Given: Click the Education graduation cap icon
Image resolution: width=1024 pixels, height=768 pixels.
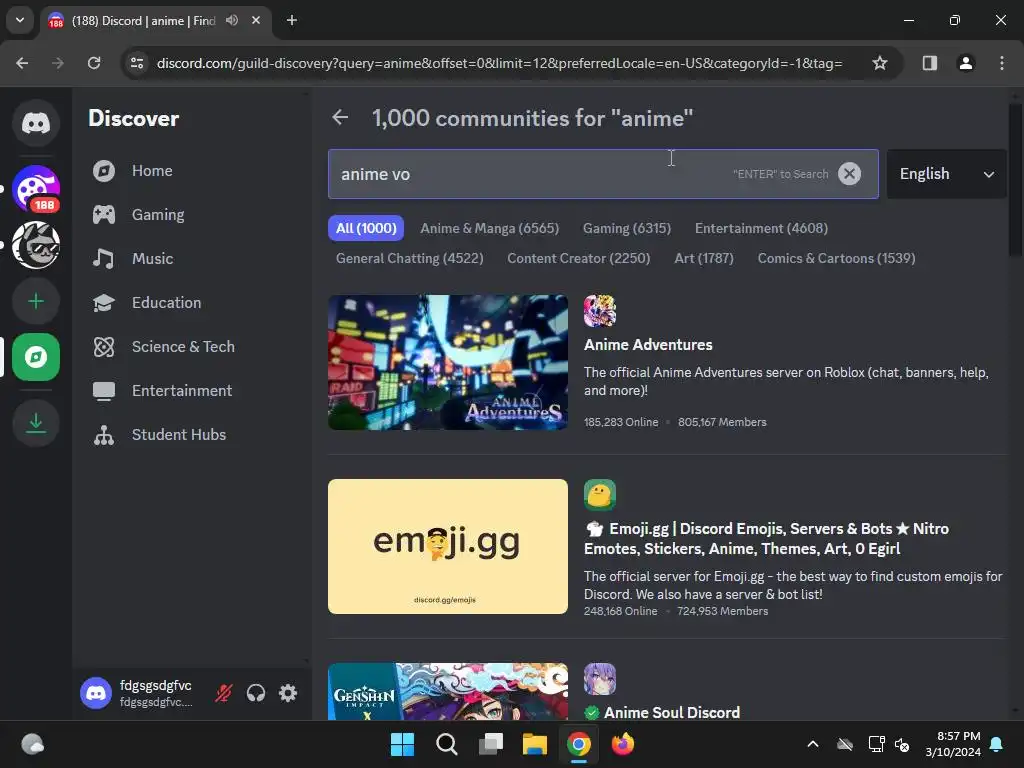Looking at the screenshot, I should click(x=104, y=303).
